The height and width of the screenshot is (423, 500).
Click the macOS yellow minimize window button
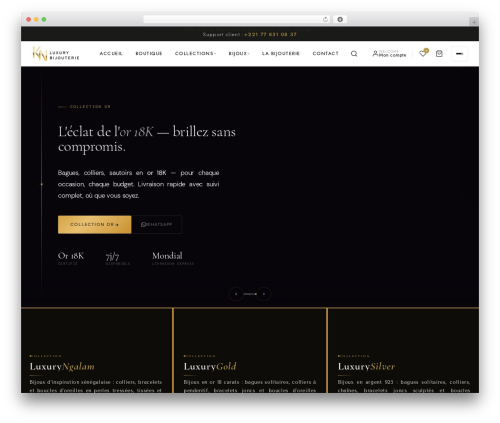pyautogui.click(x=36, y=20)
